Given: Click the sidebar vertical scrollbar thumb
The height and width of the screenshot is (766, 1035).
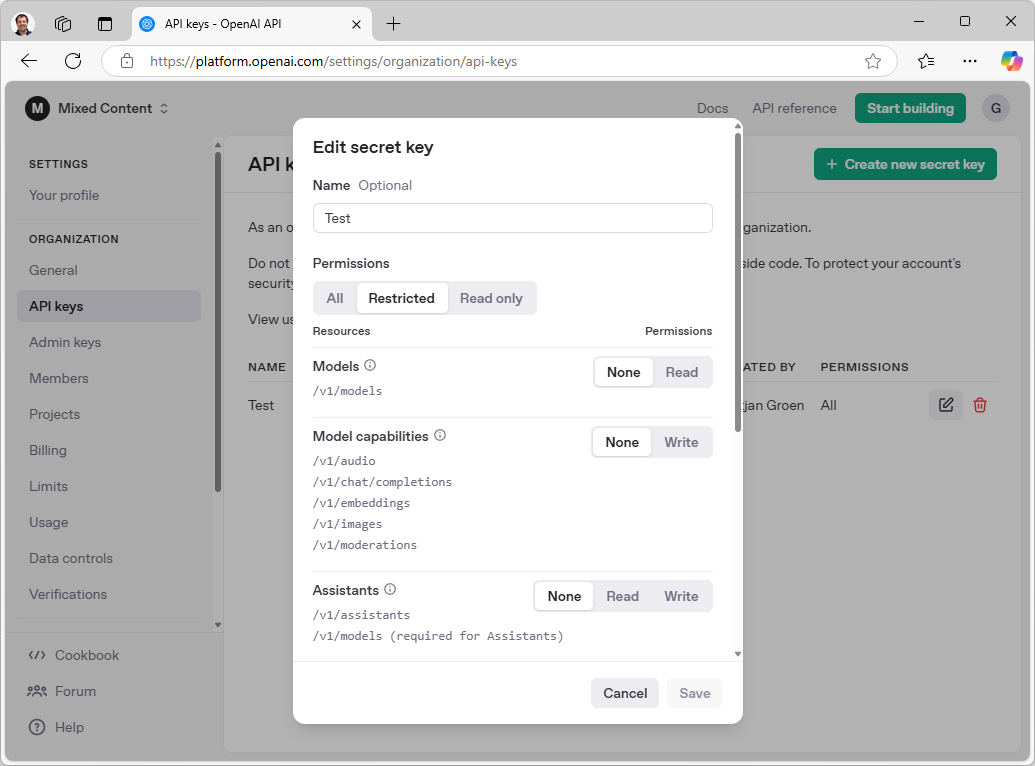Looking at the screenshot, I should click(218, 322).
